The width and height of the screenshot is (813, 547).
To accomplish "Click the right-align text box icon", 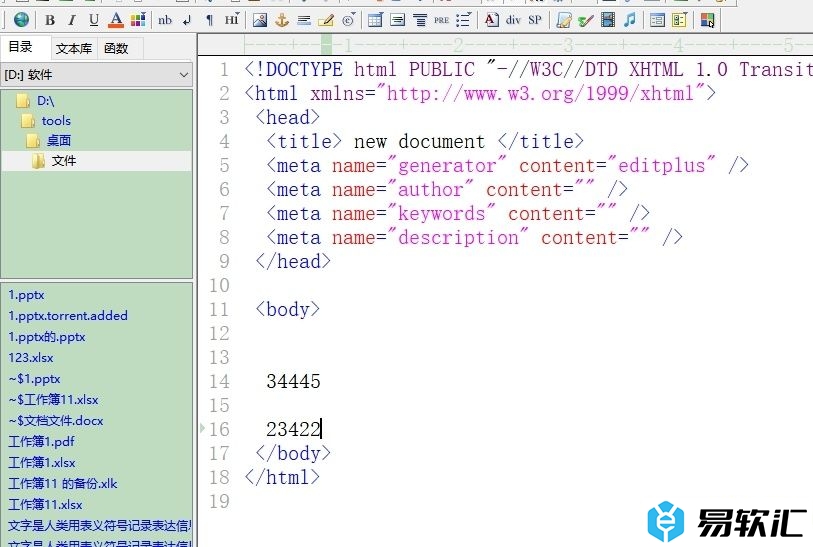I will 397,20.
